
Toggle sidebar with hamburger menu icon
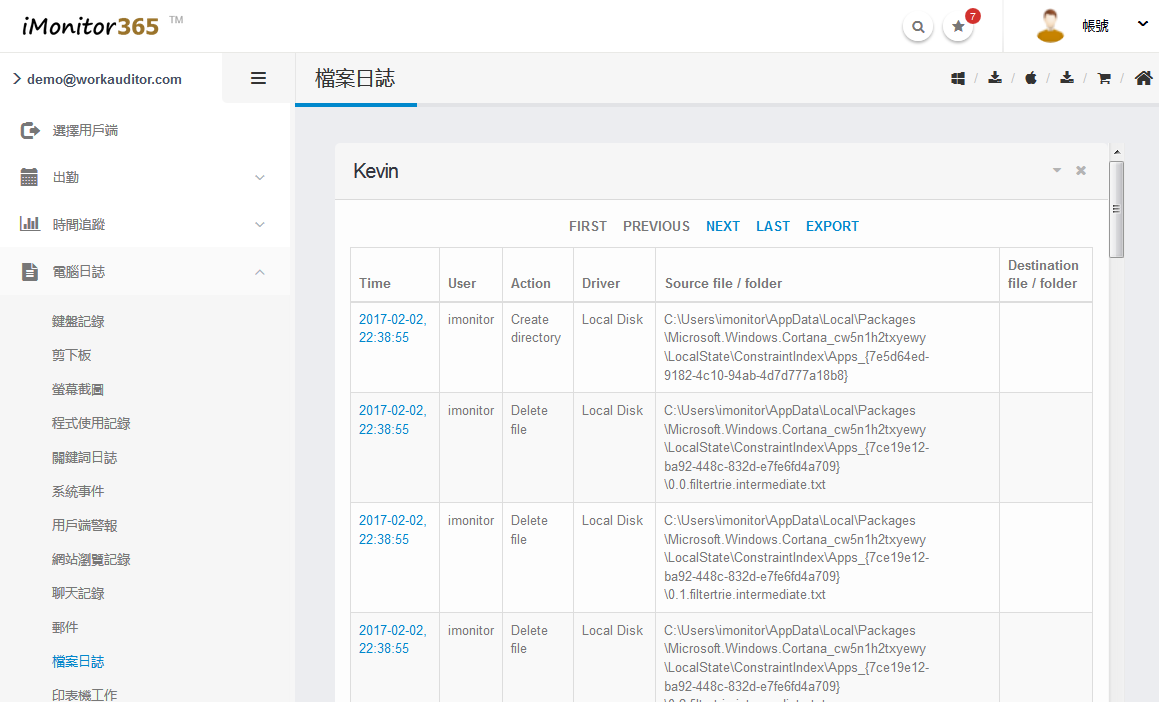258,78
